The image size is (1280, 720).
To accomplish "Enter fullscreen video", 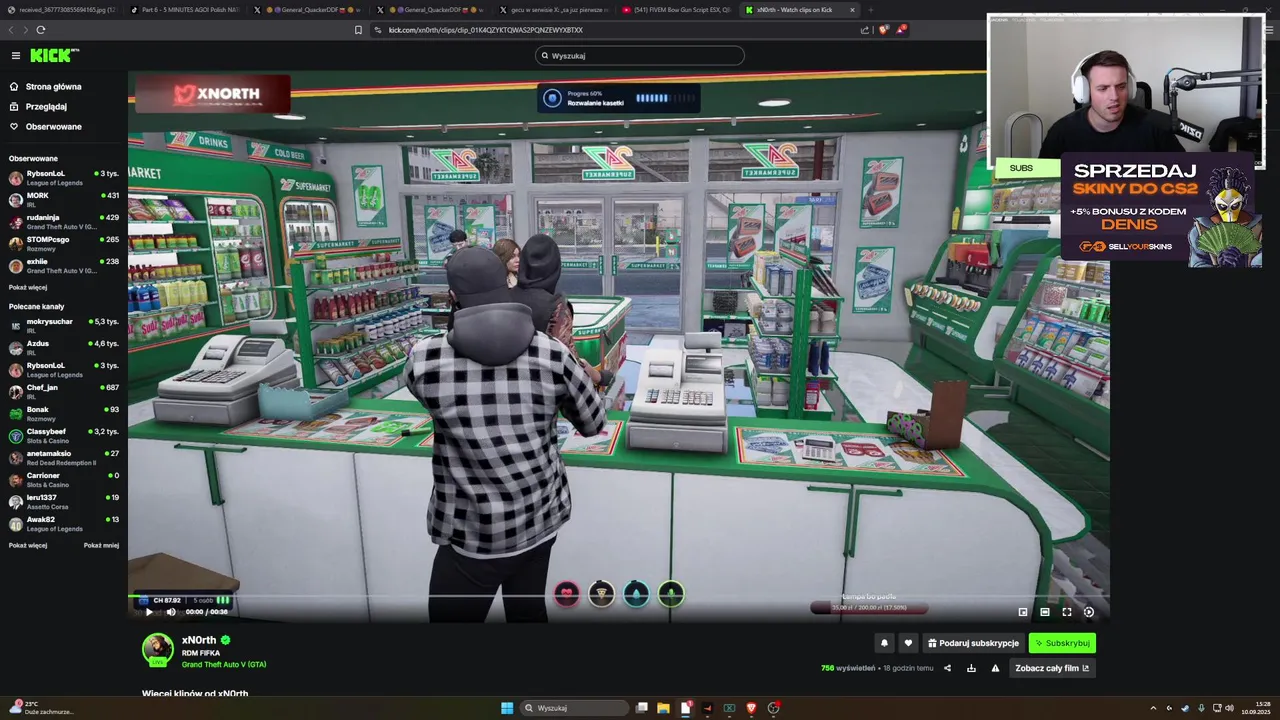I will (x=1067, y=612).
